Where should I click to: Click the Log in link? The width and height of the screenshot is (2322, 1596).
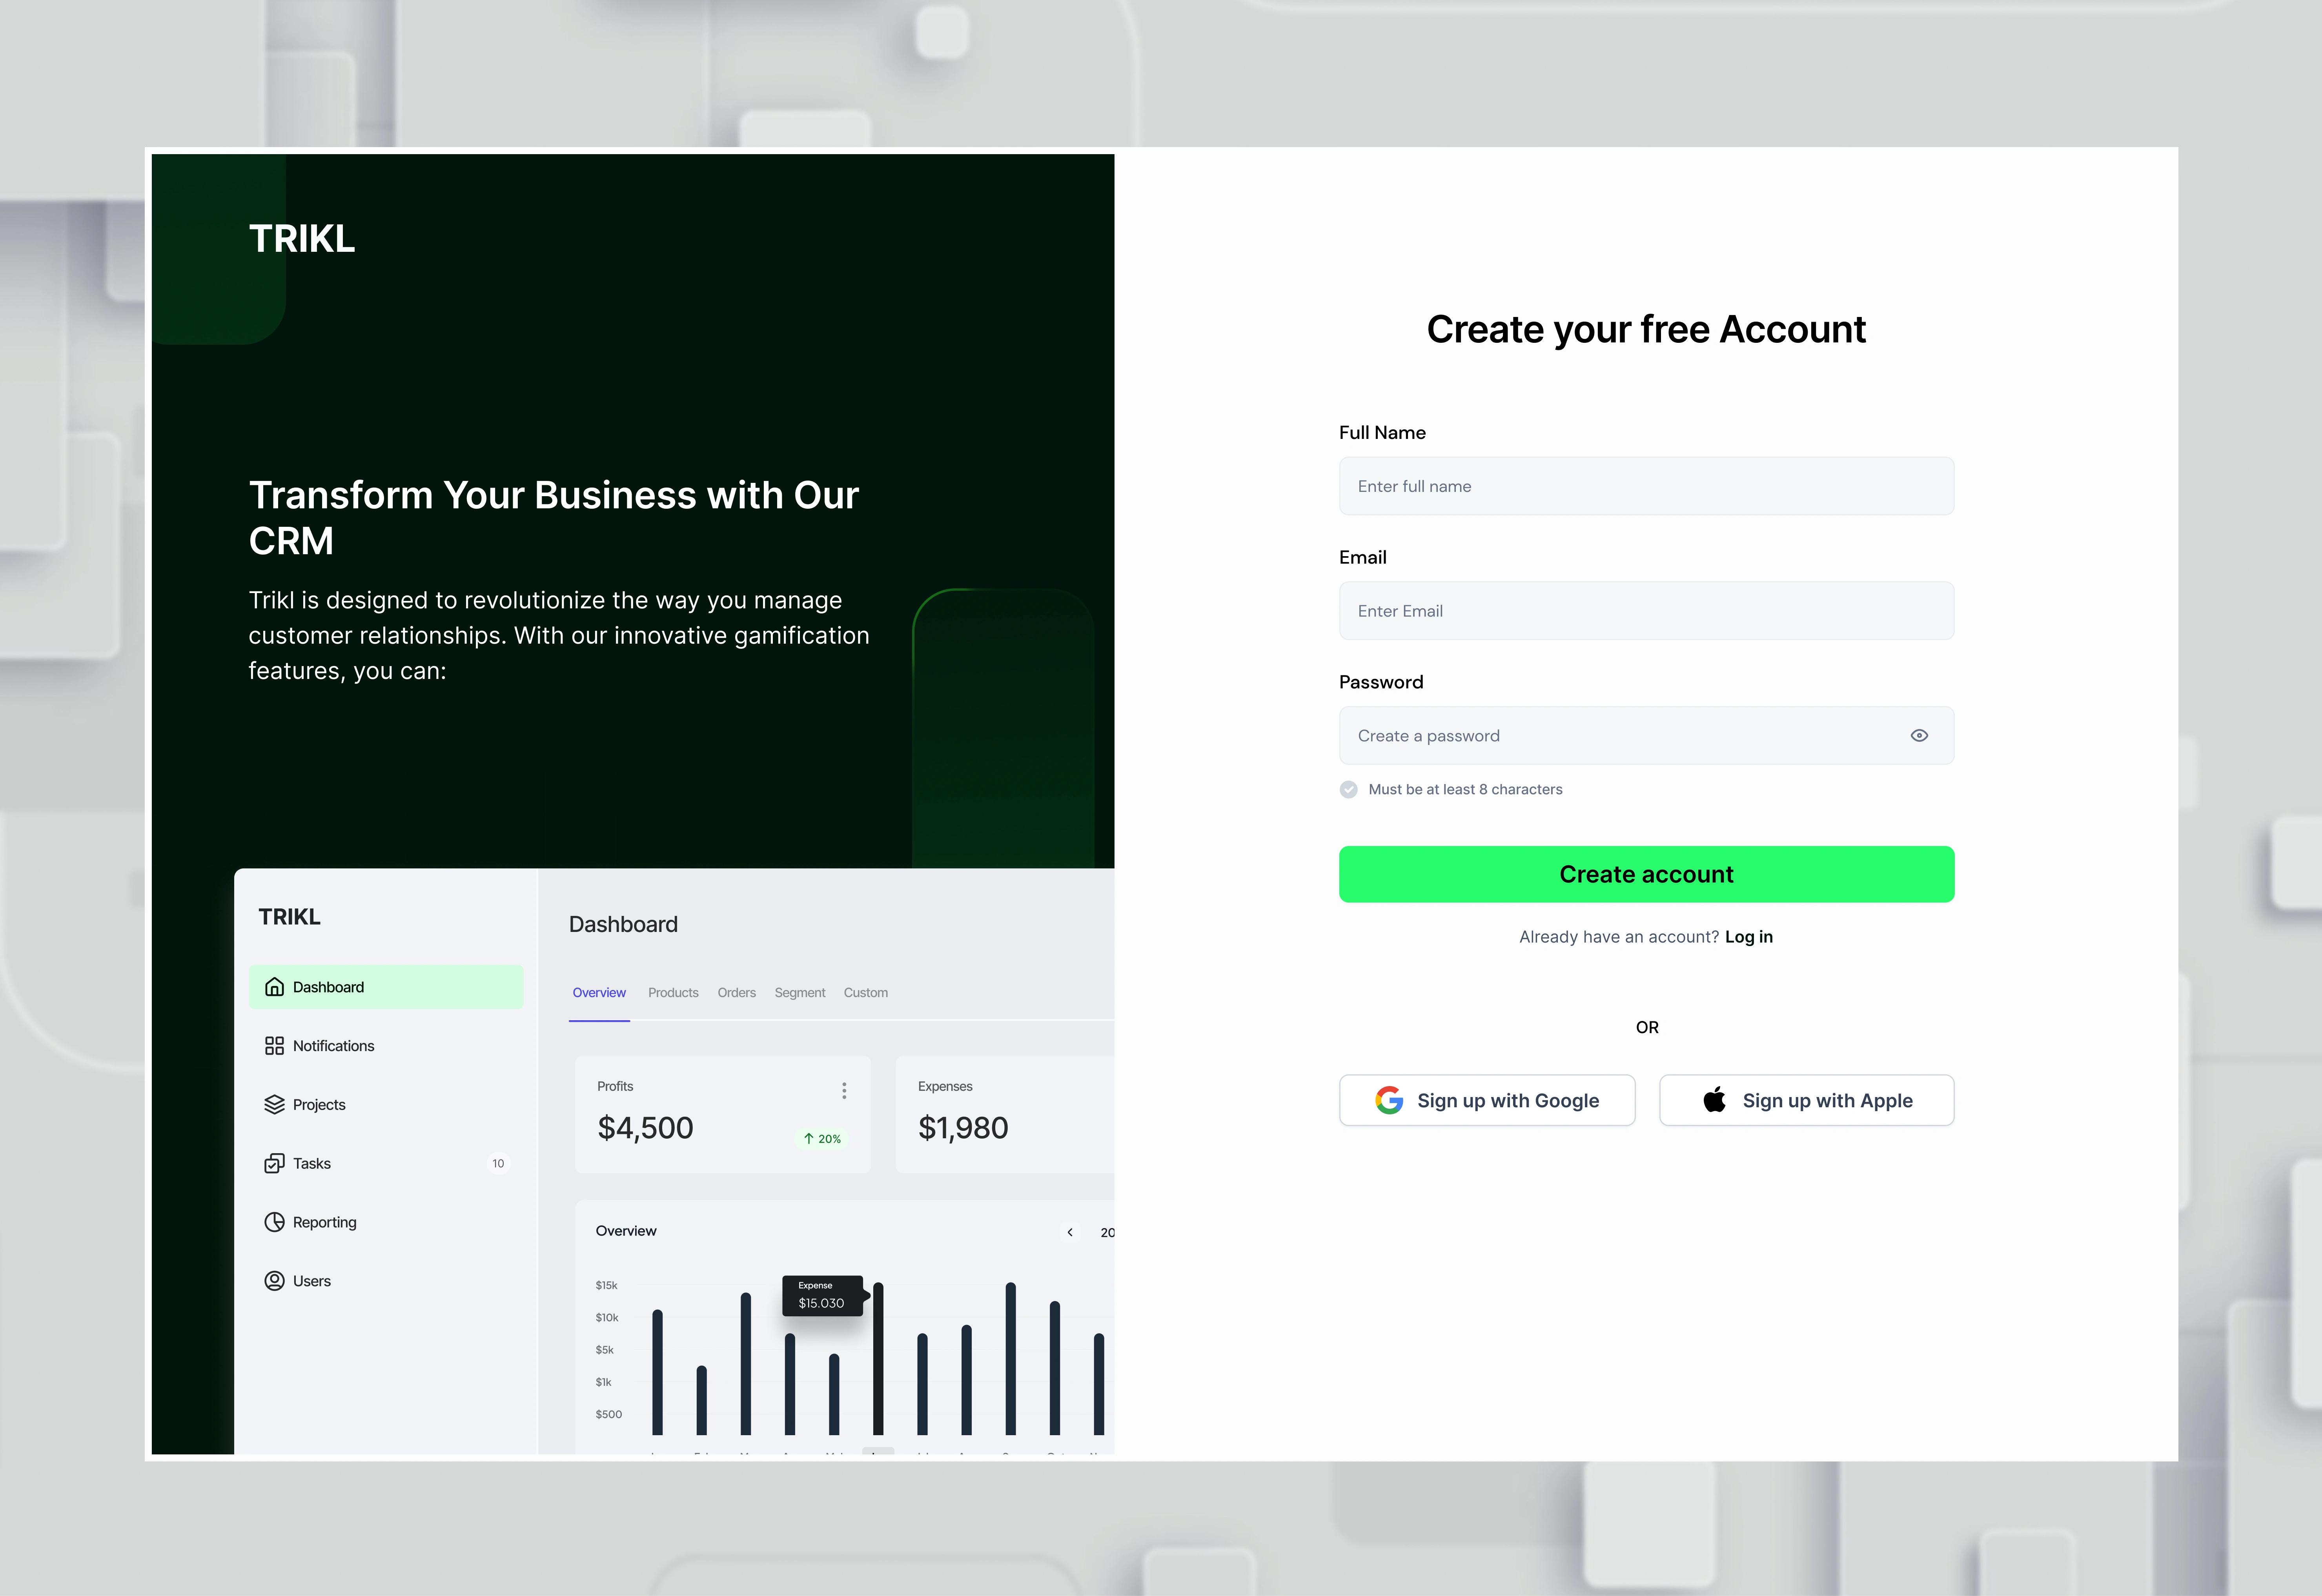[1748, 937]
